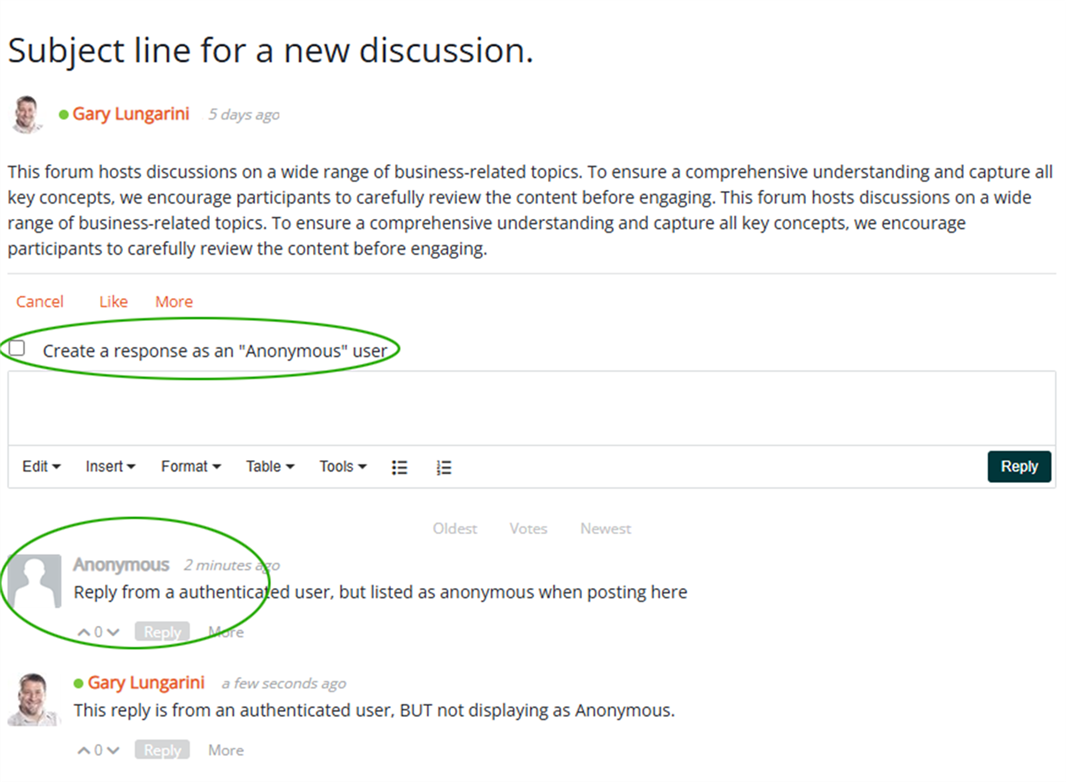
Task: Open Gary Lungarini's profile from the post header
Action: [x=131, y=114]
